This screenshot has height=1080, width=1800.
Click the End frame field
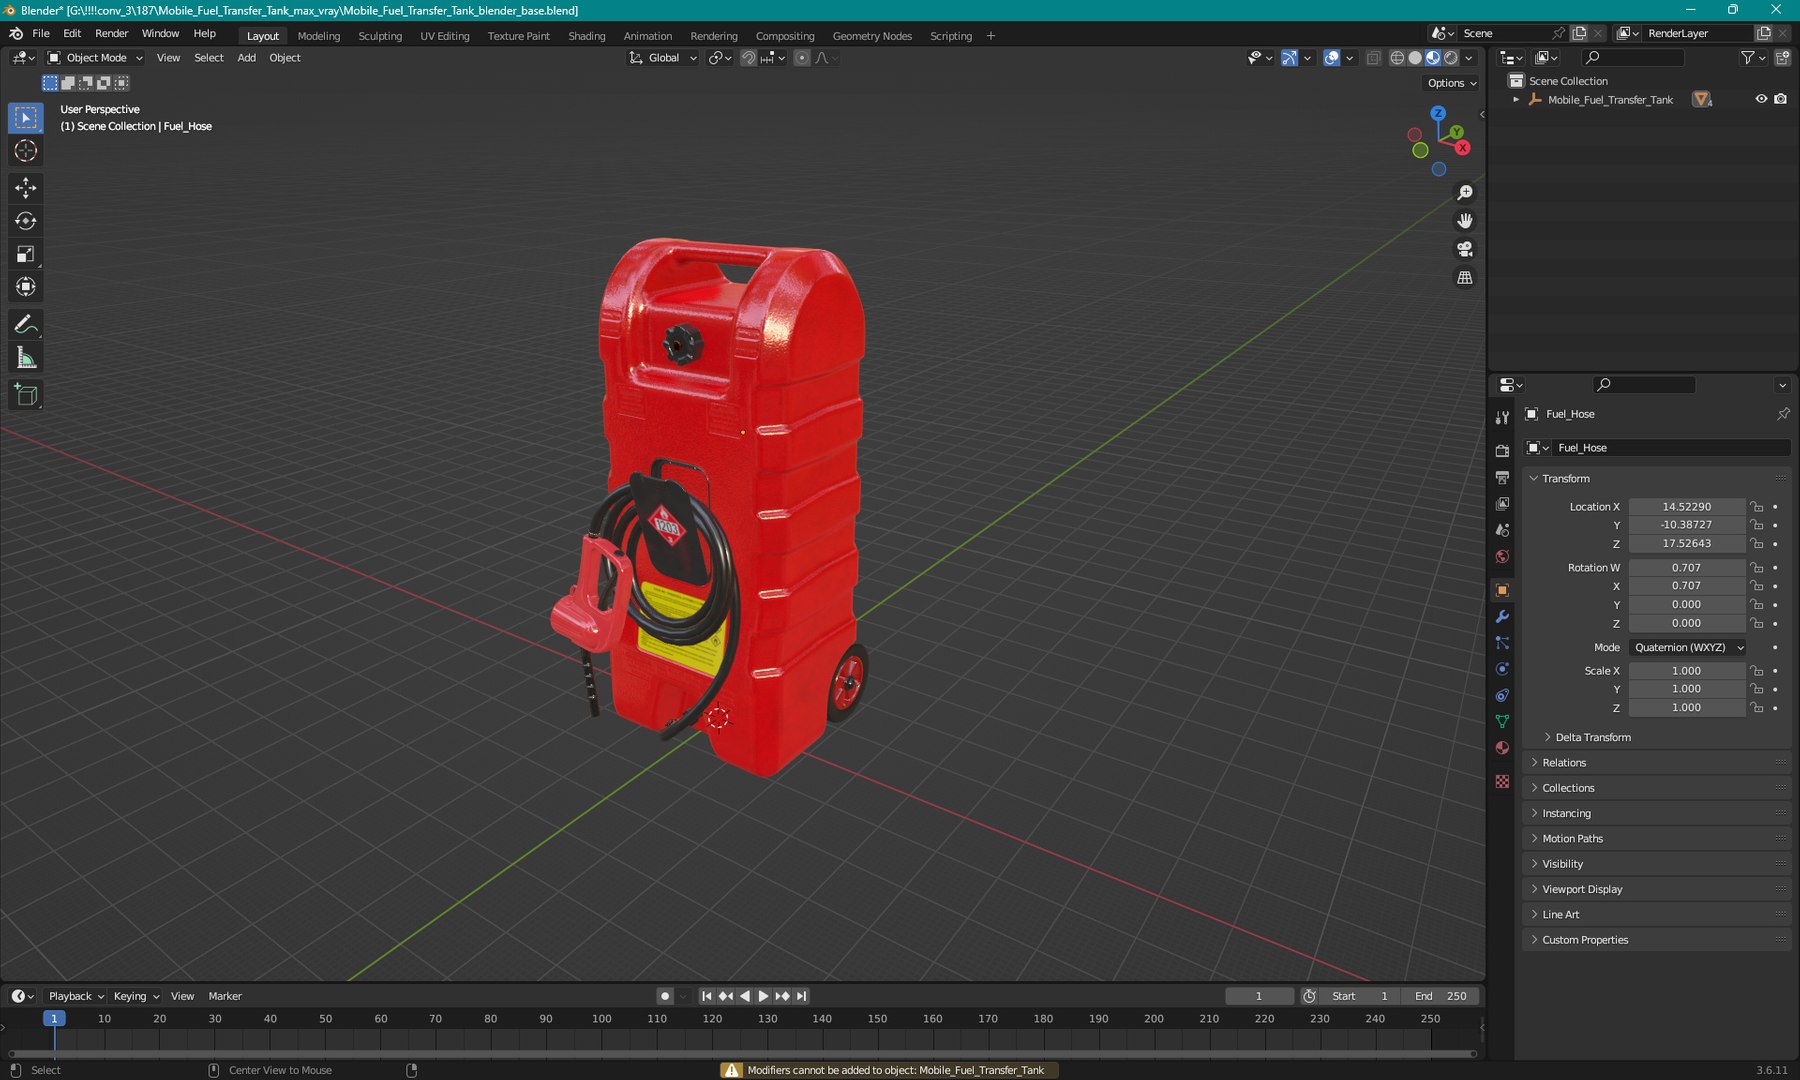[x=1441, y=996]
